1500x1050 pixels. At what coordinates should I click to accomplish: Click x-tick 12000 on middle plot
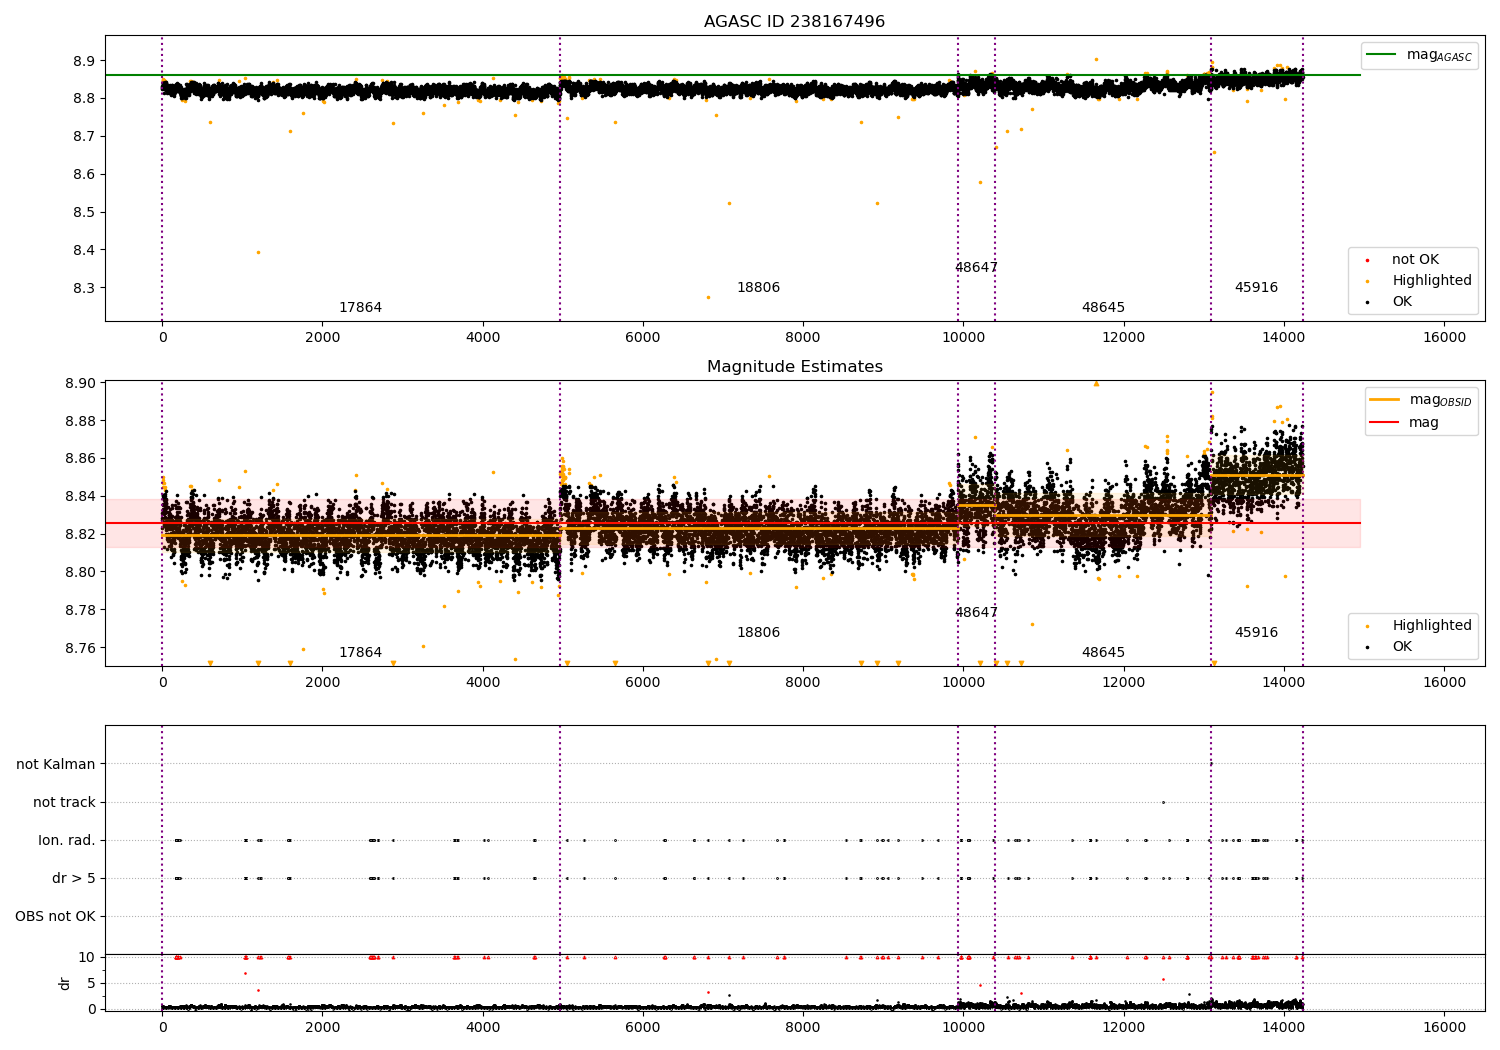pos(1123,683)
